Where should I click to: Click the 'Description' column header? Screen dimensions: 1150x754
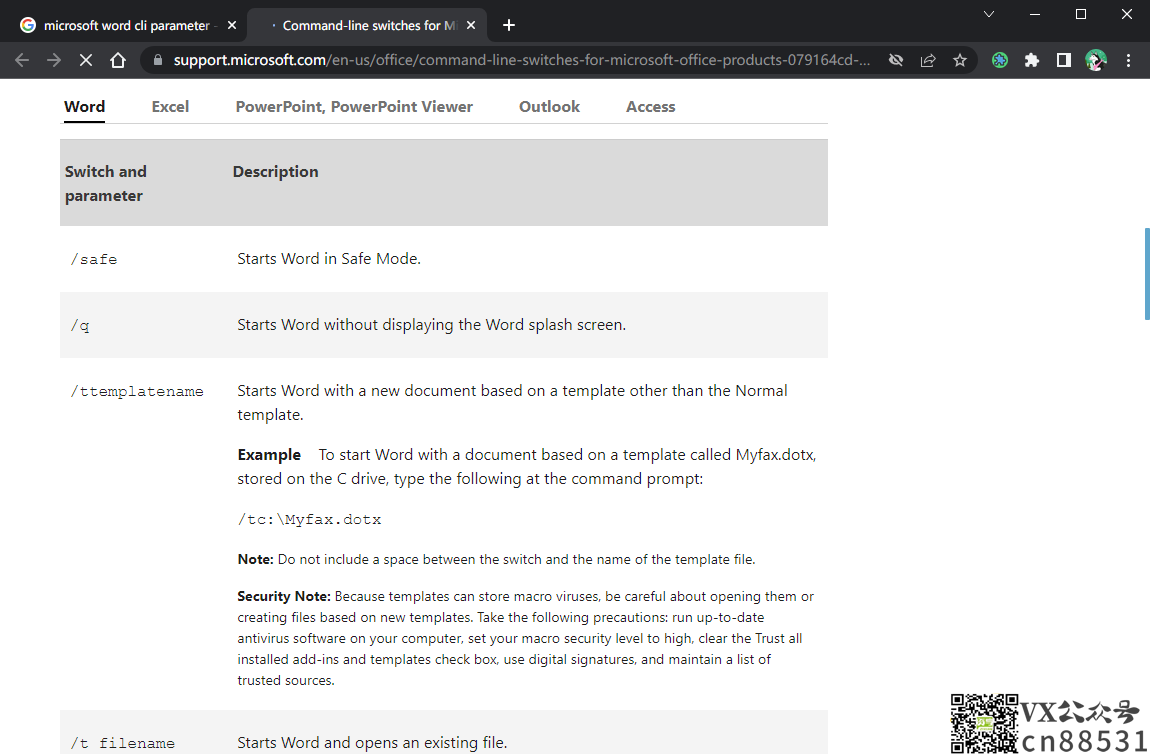[x=276, y=172]
